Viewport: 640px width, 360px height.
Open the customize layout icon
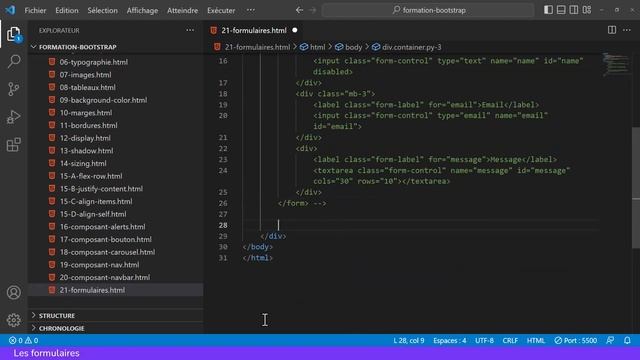(x=587, y=10)
